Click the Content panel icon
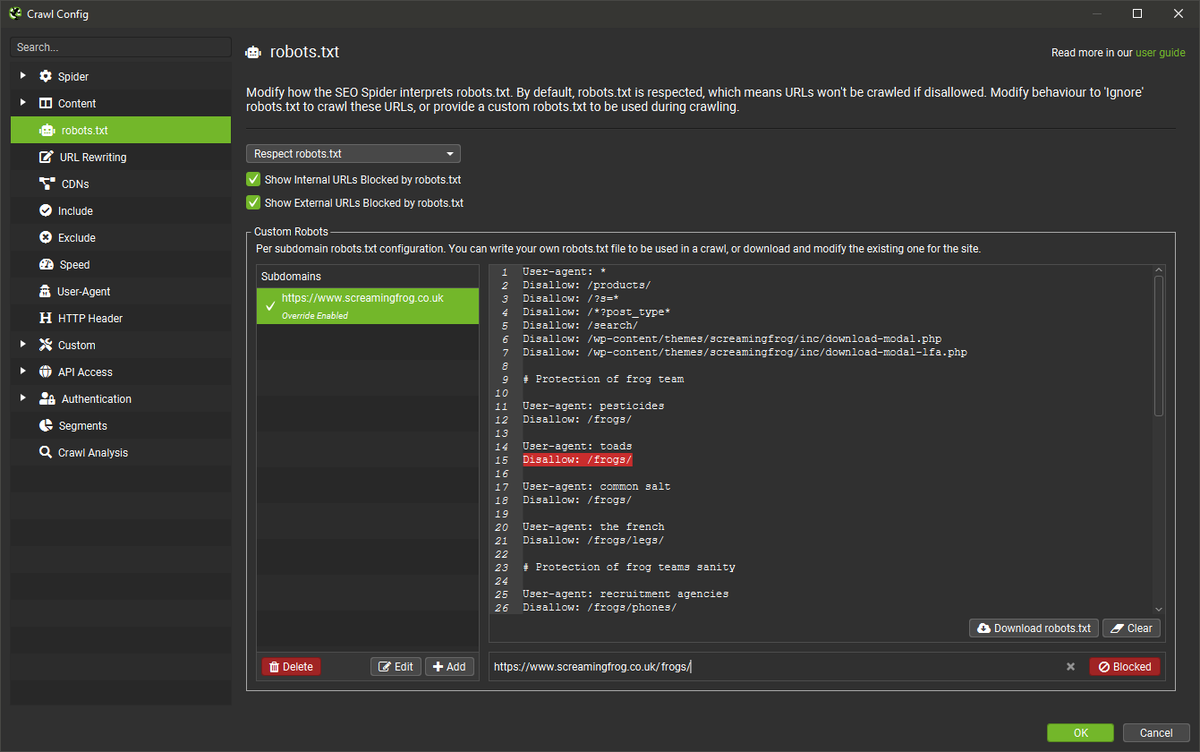The height and width of the screenshot is (752, 1200). 45,103
